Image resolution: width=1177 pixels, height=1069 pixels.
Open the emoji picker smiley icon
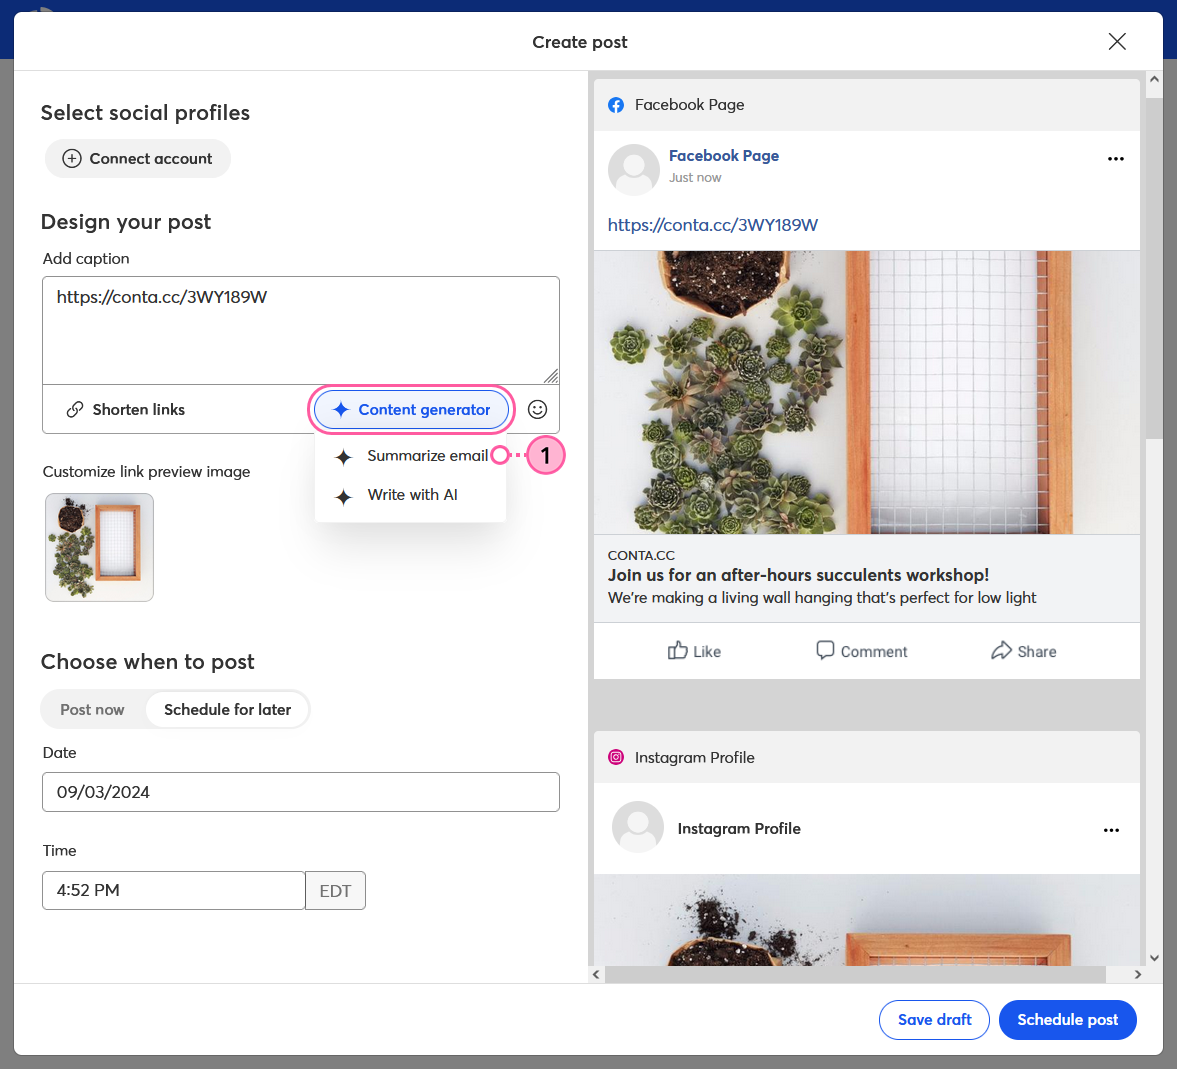[537, 409]
